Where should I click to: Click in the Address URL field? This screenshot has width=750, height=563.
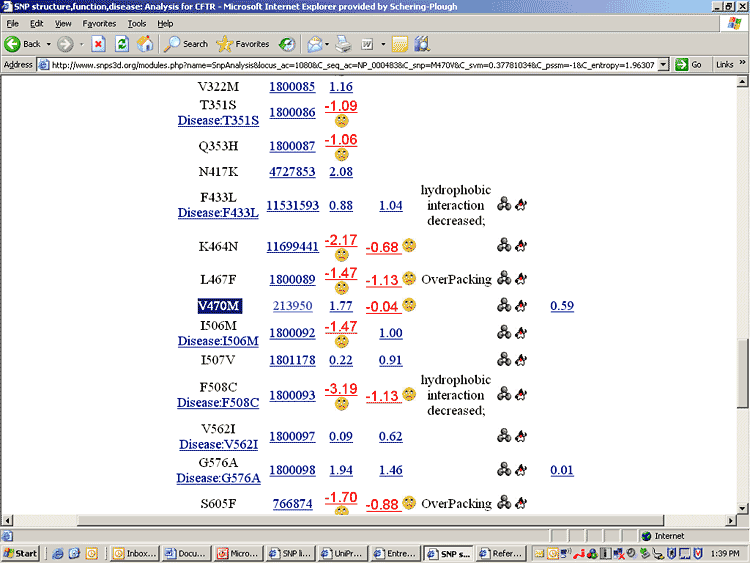(353, 65)
